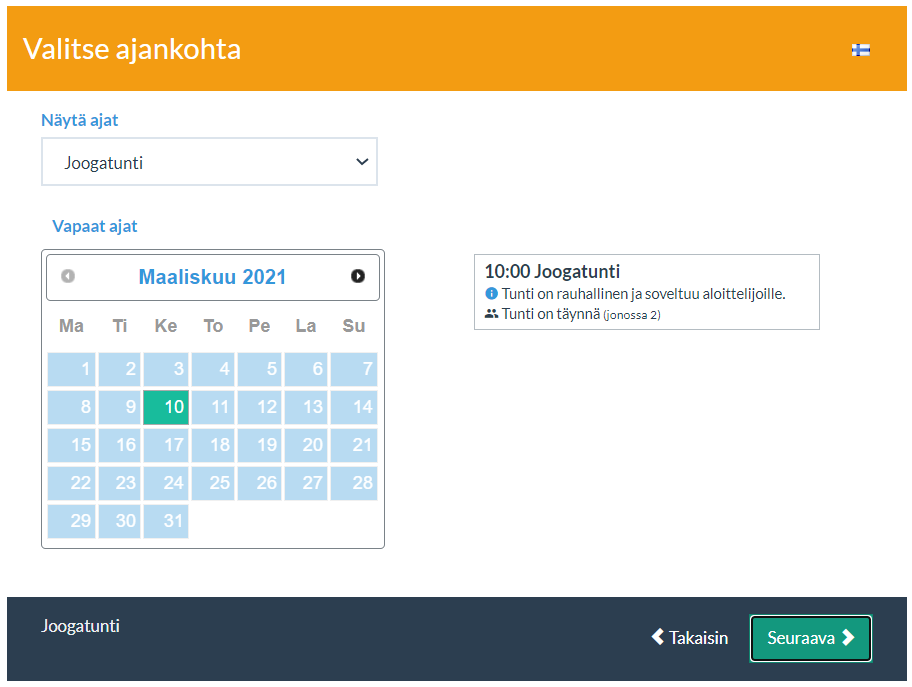Pick day 28 in calendar
912x687 pixels.
[x=354, y=483]
